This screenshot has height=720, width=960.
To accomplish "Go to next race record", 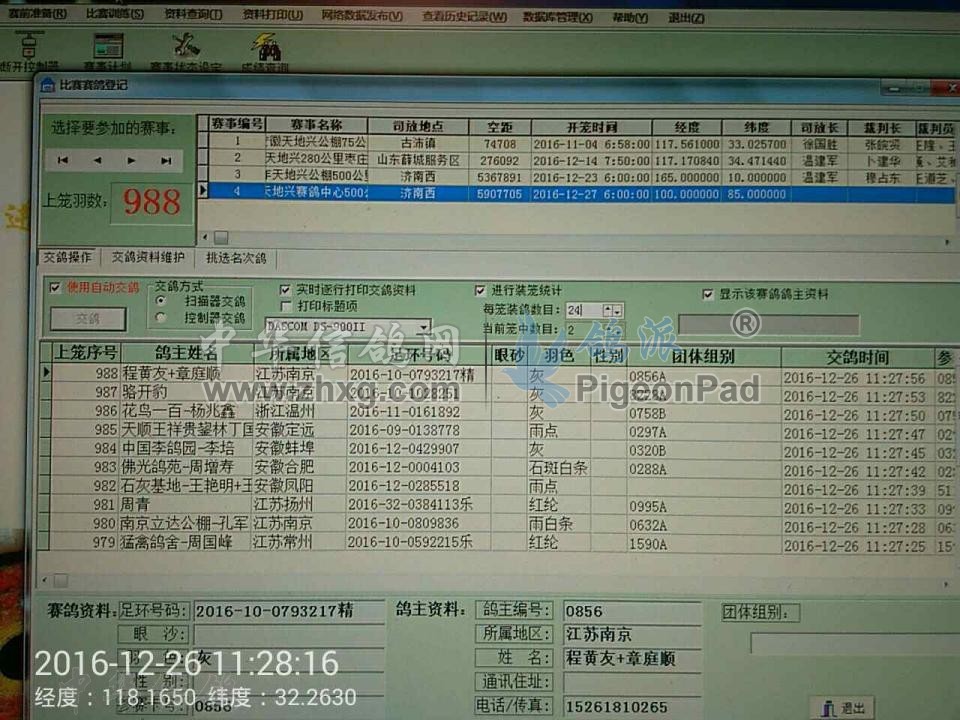I will 131,160.
